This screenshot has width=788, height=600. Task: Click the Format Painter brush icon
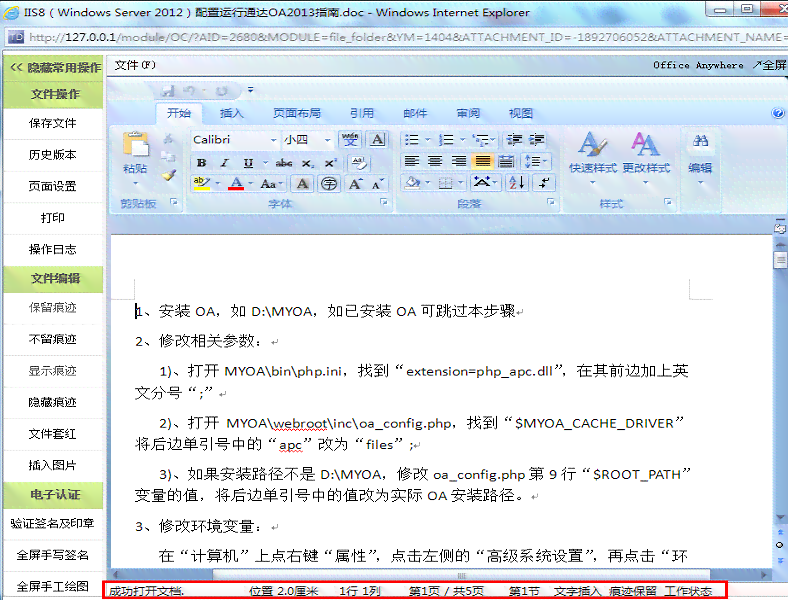169,175
